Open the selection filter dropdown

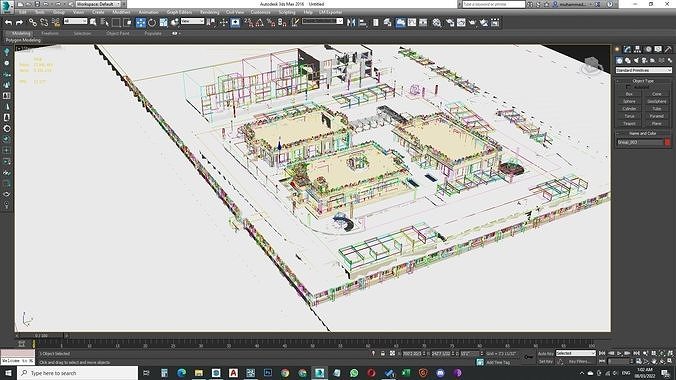click(75, 21)
